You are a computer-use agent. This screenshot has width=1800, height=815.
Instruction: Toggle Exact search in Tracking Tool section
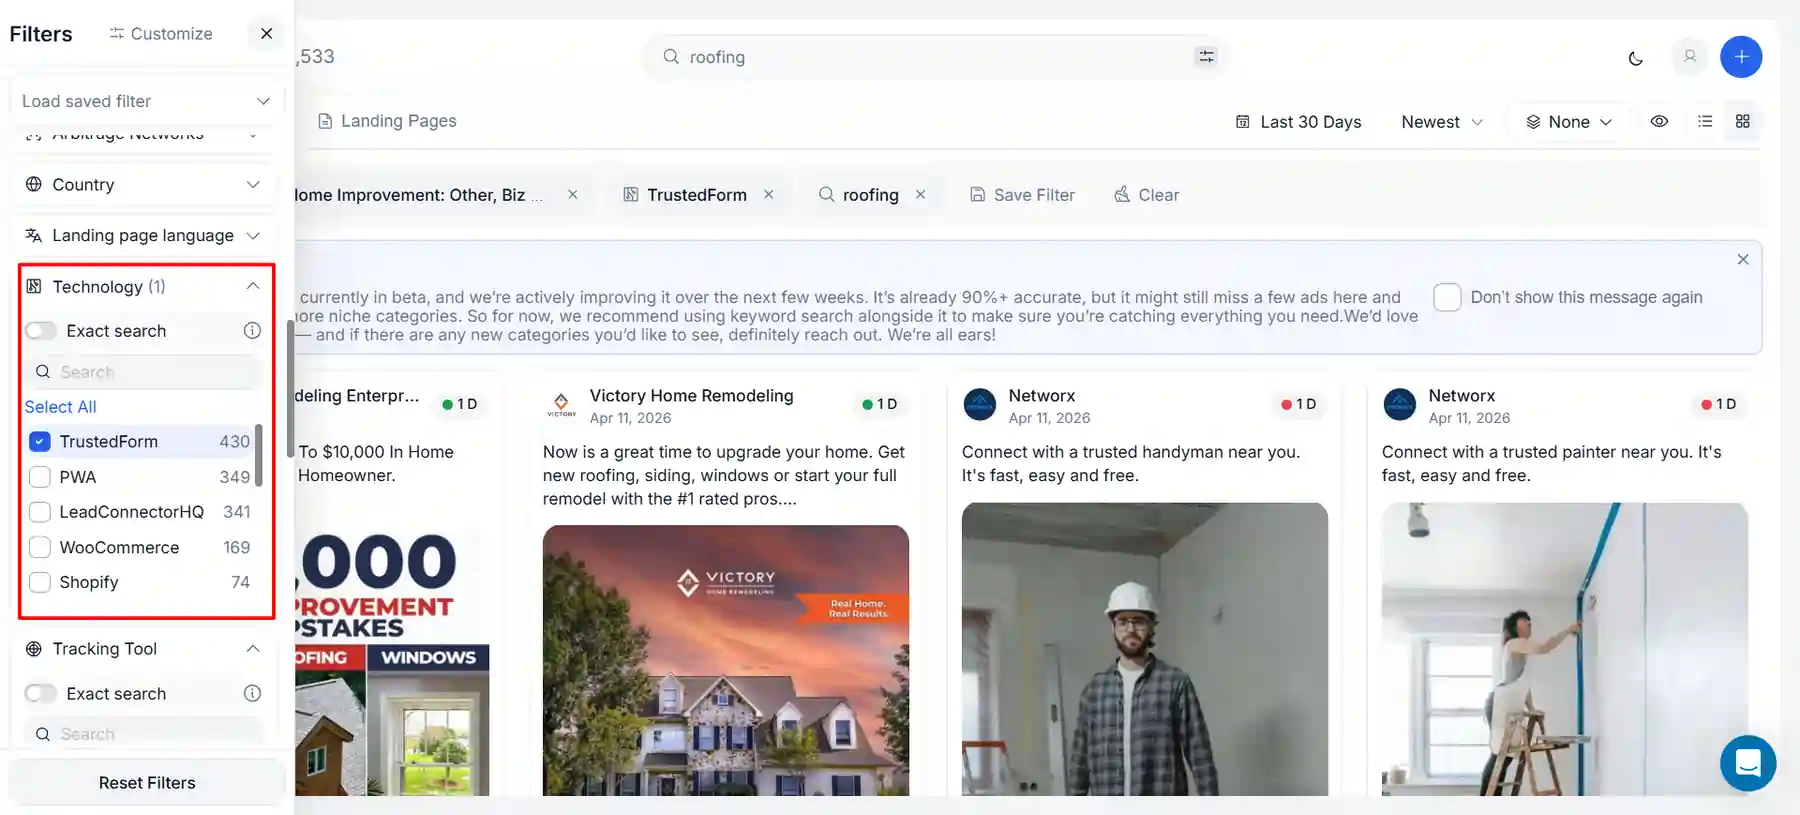41,694
